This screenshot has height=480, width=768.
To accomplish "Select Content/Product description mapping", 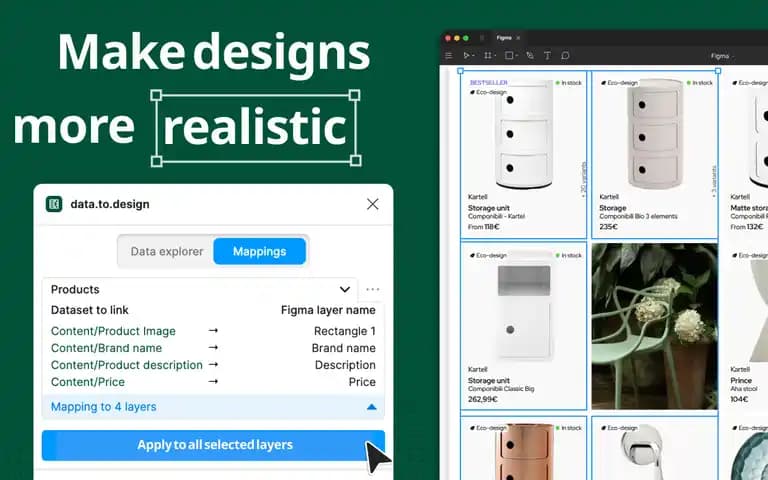I will [126, 365].
